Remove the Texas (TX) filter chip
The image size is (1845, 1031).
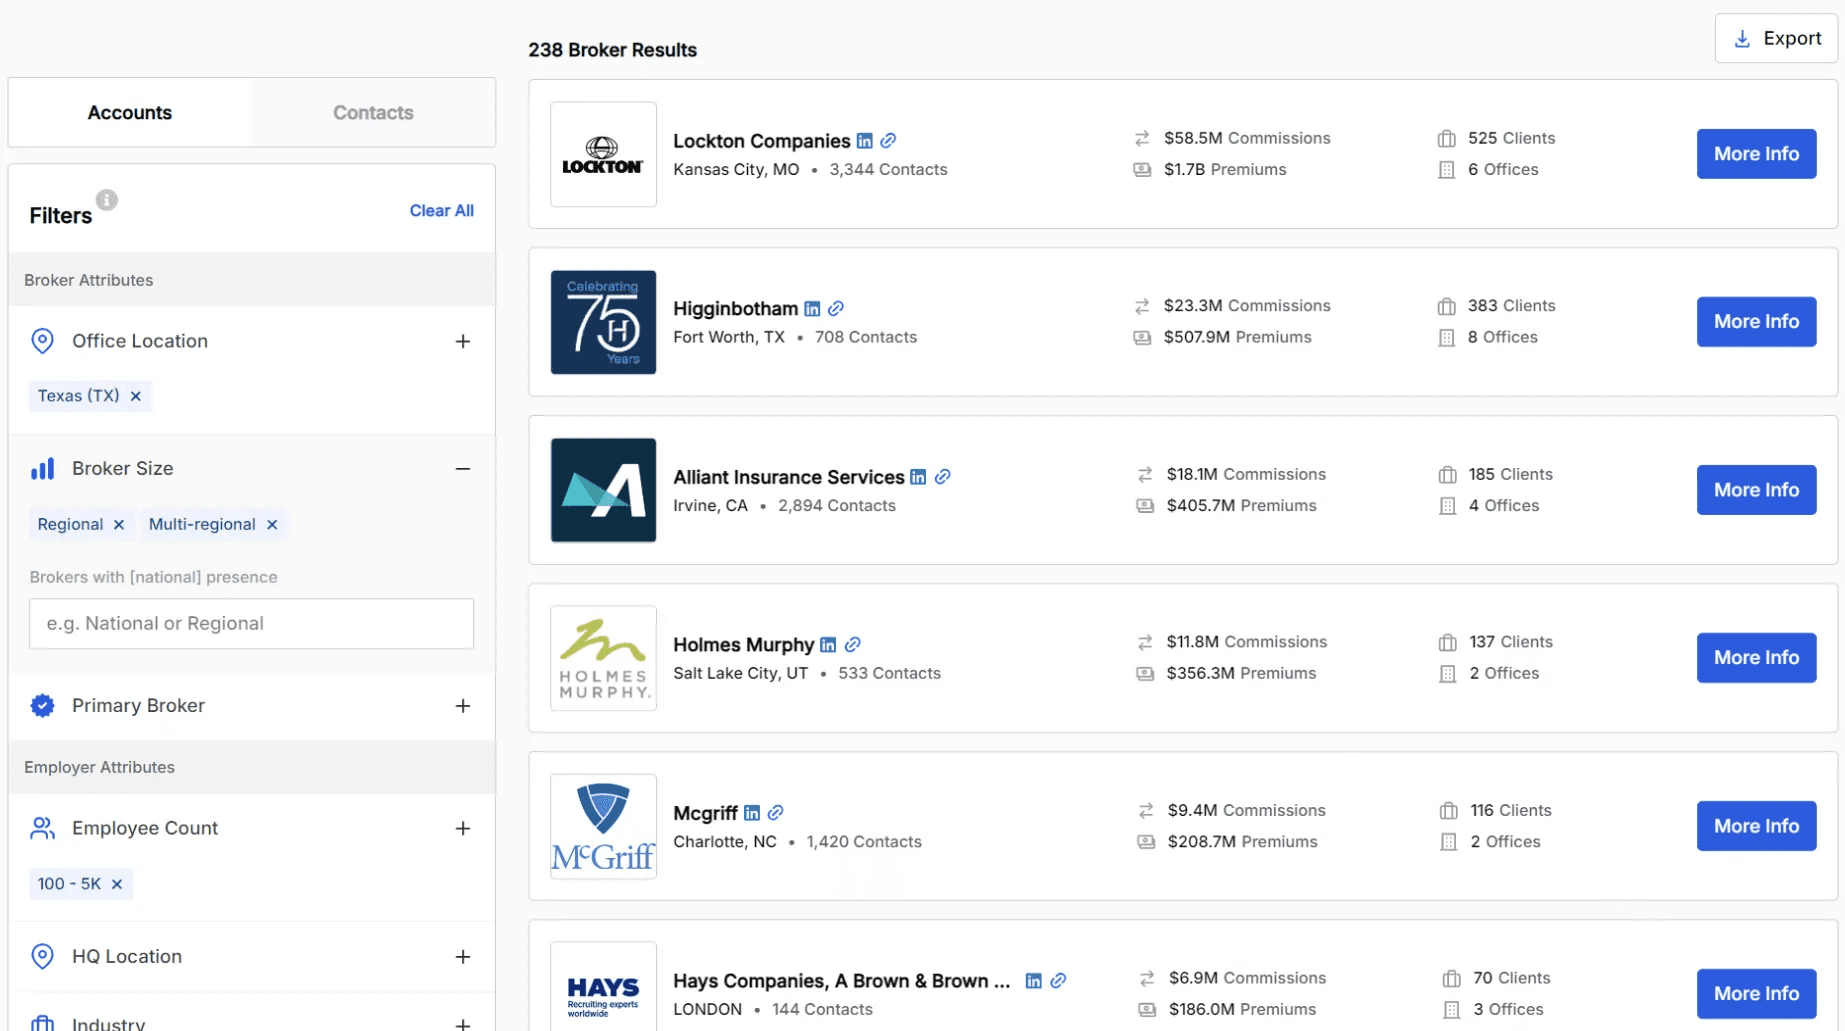[136, 396]
